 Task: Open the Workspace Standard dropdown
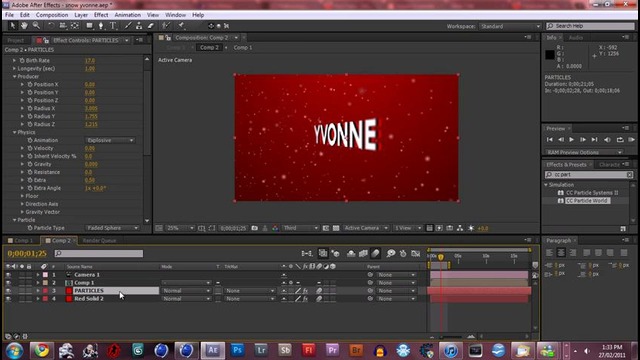(510, 26)
